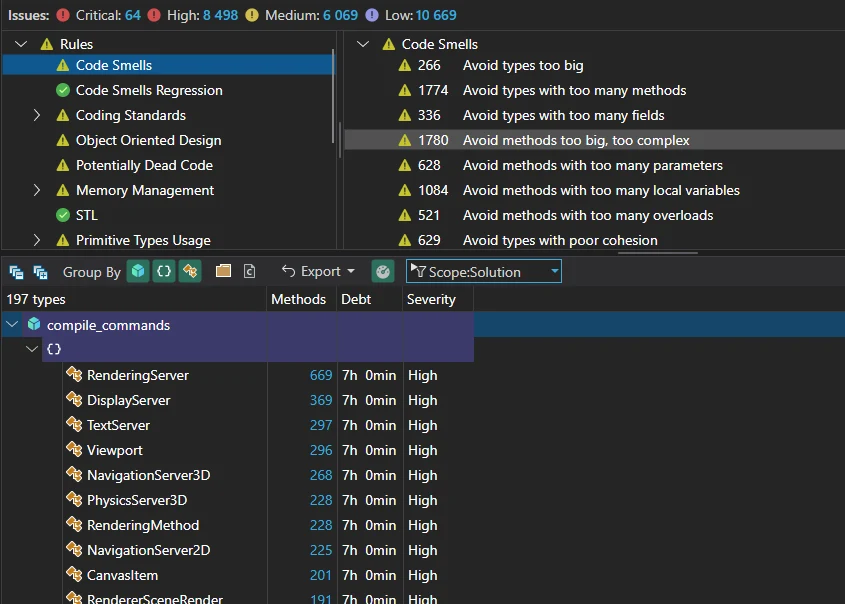Toggle the green debt gauge button

383,271
